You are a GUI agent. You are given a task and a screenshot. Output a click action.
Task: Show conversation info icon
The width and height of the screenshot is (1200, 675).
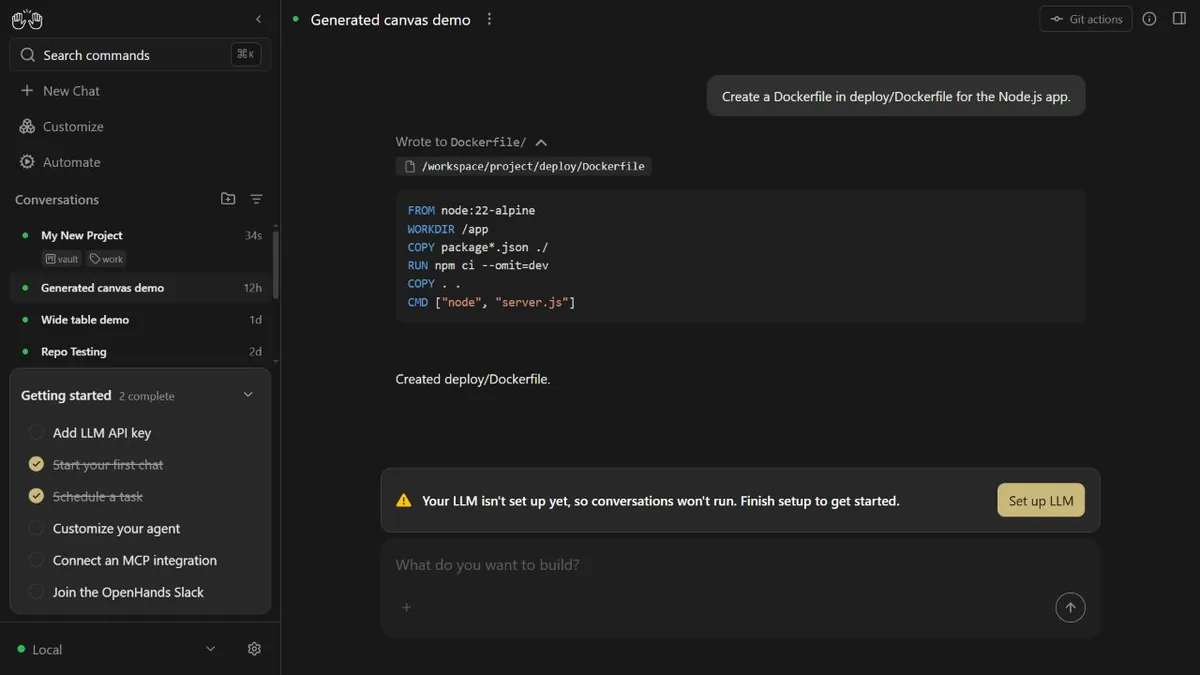1149,19
